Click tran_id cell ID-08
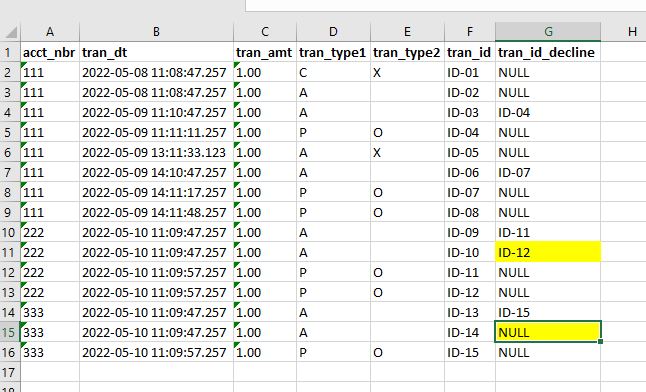 pyautogui.click(x=470, y=212)
